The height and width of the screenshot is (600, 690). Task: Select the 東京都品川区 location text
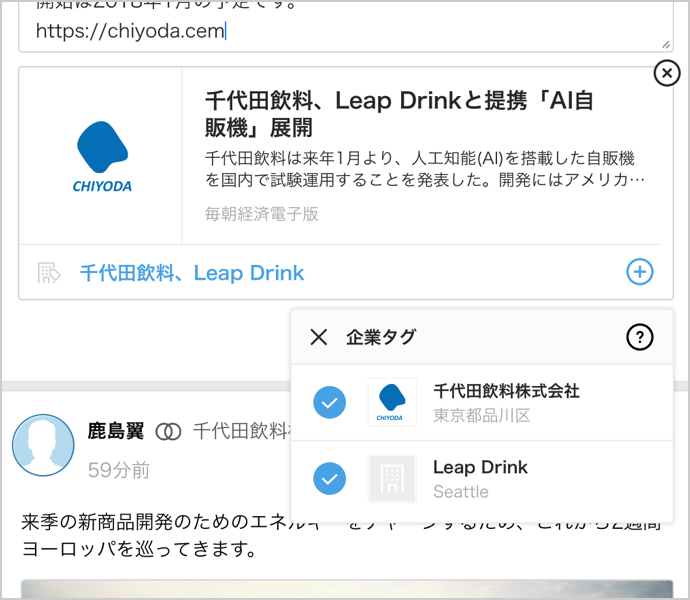[481, 415]
